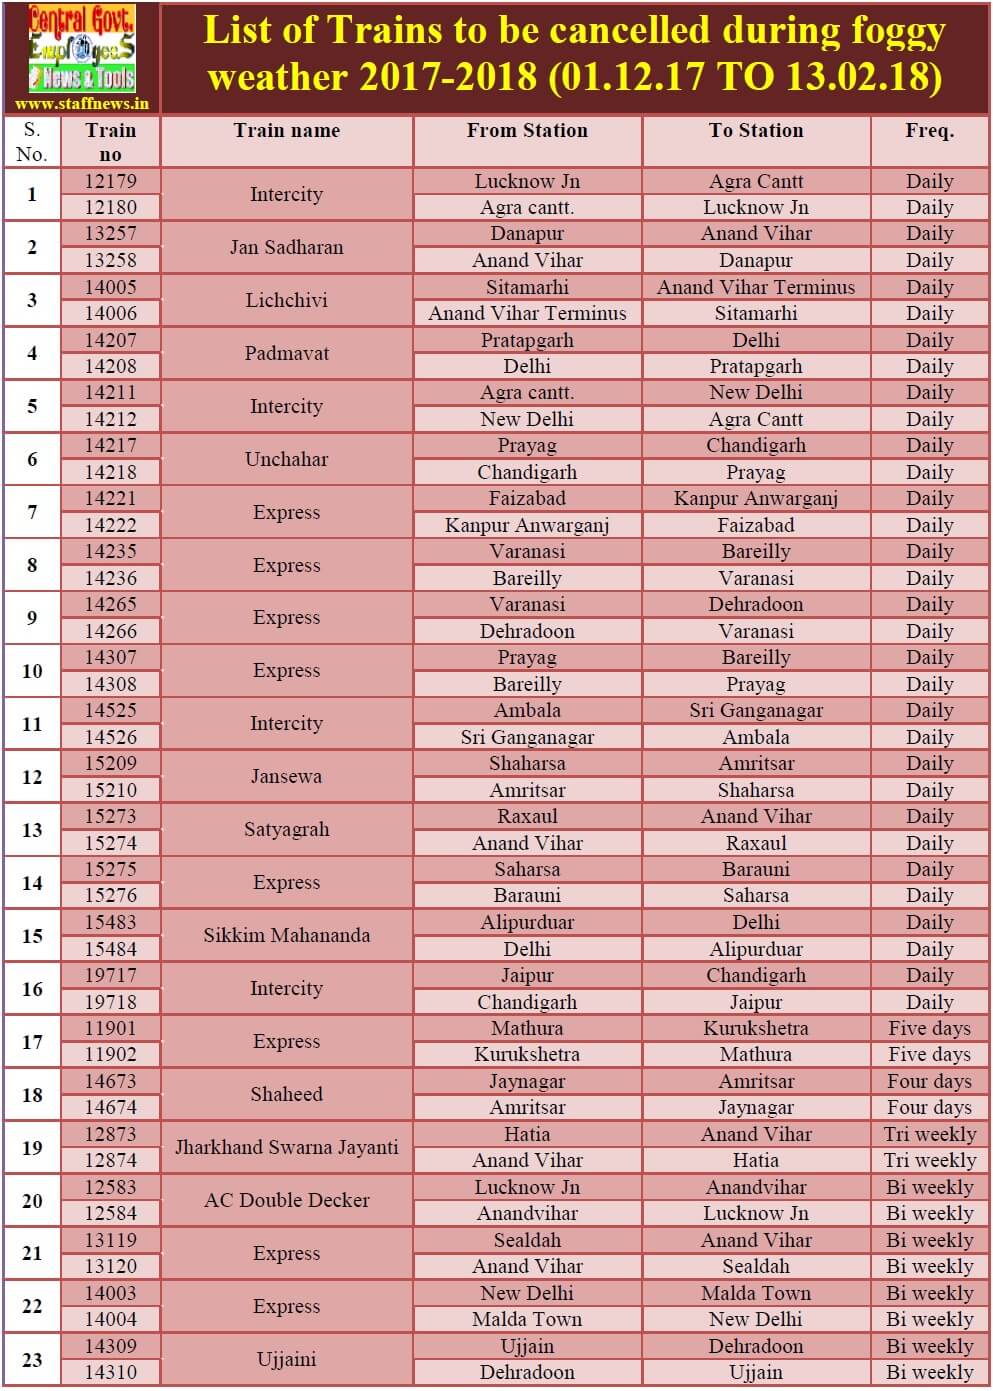The image size is (993, 1391).
Task: Click the Jharkhand Swarna Jayanti cell
Action: pos(286,1147)
